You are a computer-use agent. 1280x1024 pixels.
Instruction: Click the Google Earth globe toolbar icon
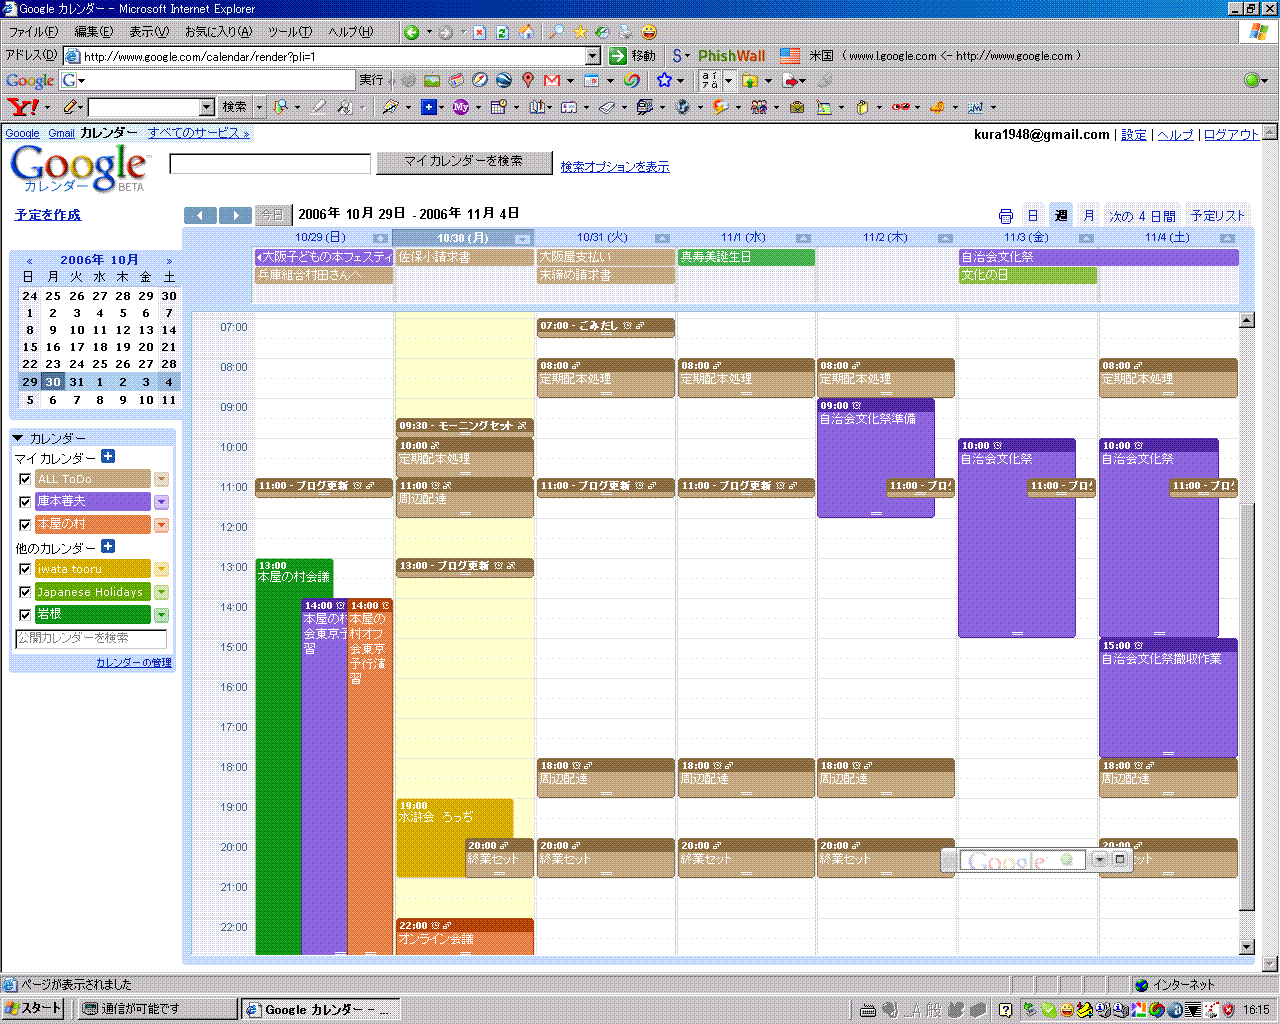point(504,80)
